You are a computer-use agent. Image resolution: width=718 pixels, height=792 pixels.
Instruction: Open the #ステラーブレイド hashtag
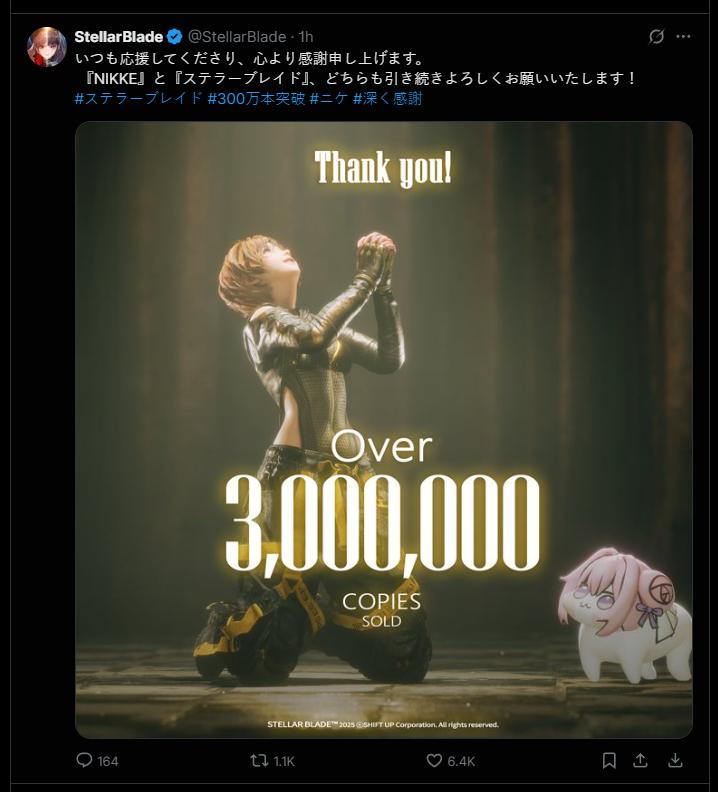138,98
